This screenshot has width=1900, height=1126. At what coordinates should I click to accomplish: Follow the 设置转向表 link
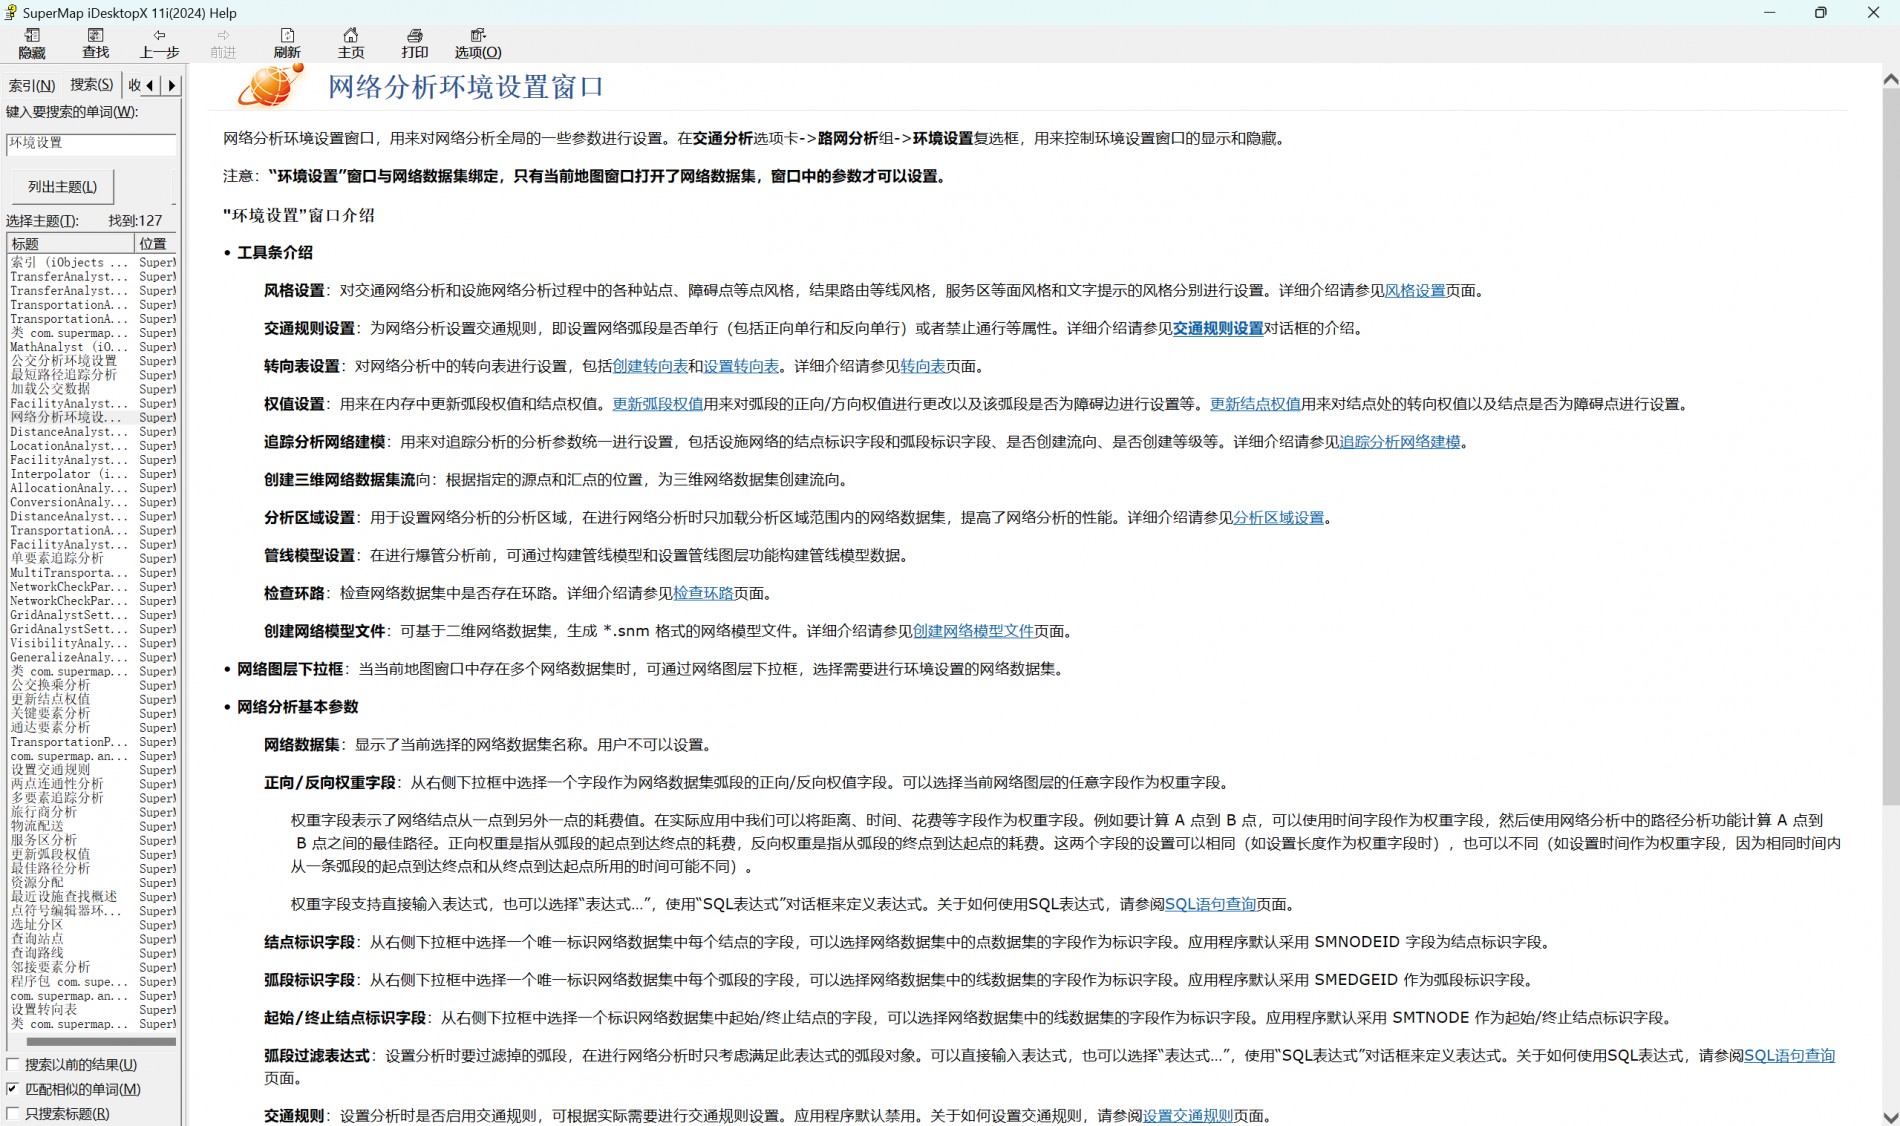pyautogui.click(x=741, y=366)
